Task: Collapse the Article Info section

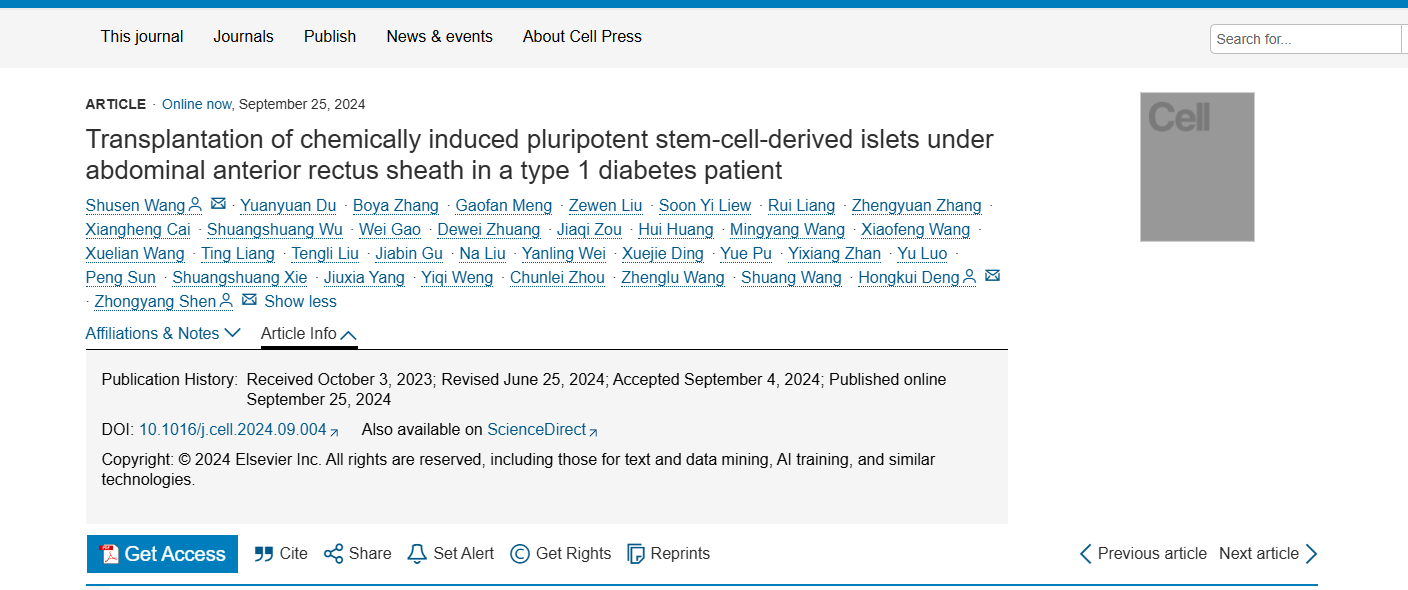Action: 308,334
